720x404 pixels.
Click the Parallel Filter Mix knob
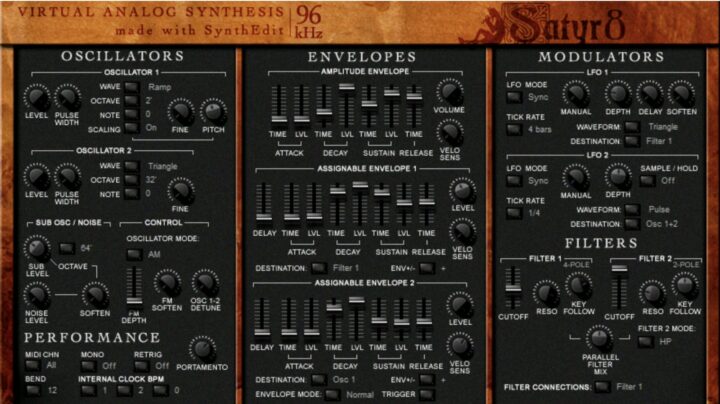coord(599,338)
